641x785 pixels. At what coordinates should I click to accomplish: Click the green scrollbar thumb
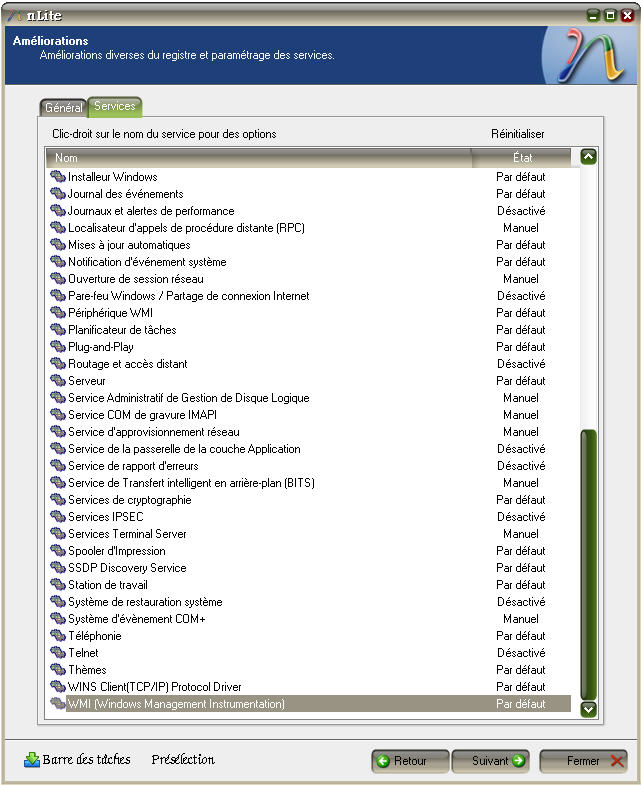588,565
